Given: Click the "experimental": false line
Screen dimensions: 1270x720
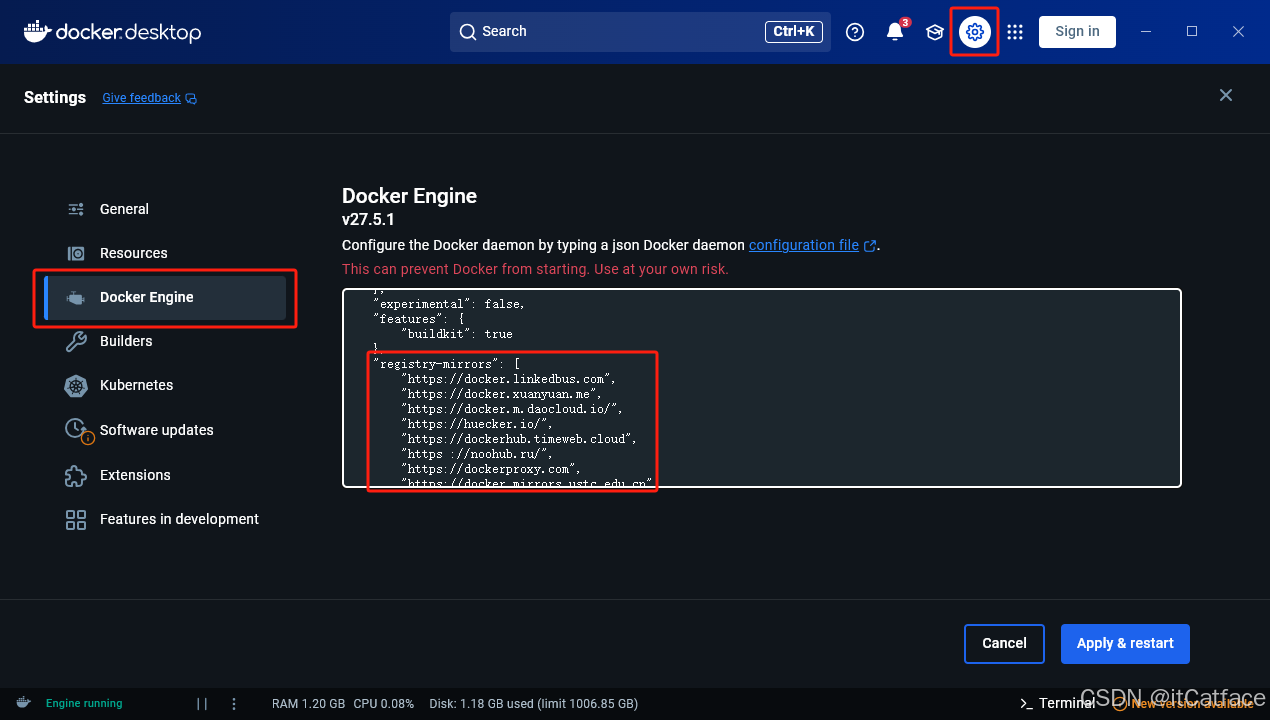Looking at the screenshot, I should tap(449, 304).
